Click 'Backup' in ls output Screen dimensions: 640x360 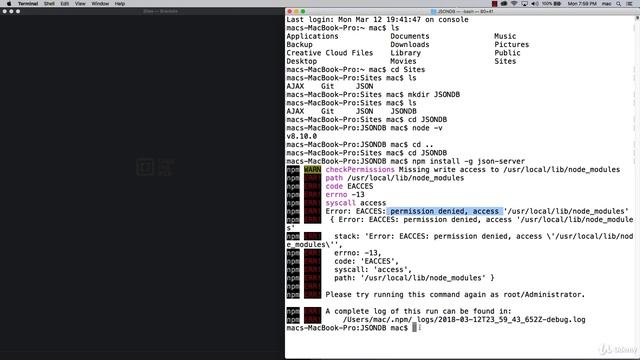point(299,44)
